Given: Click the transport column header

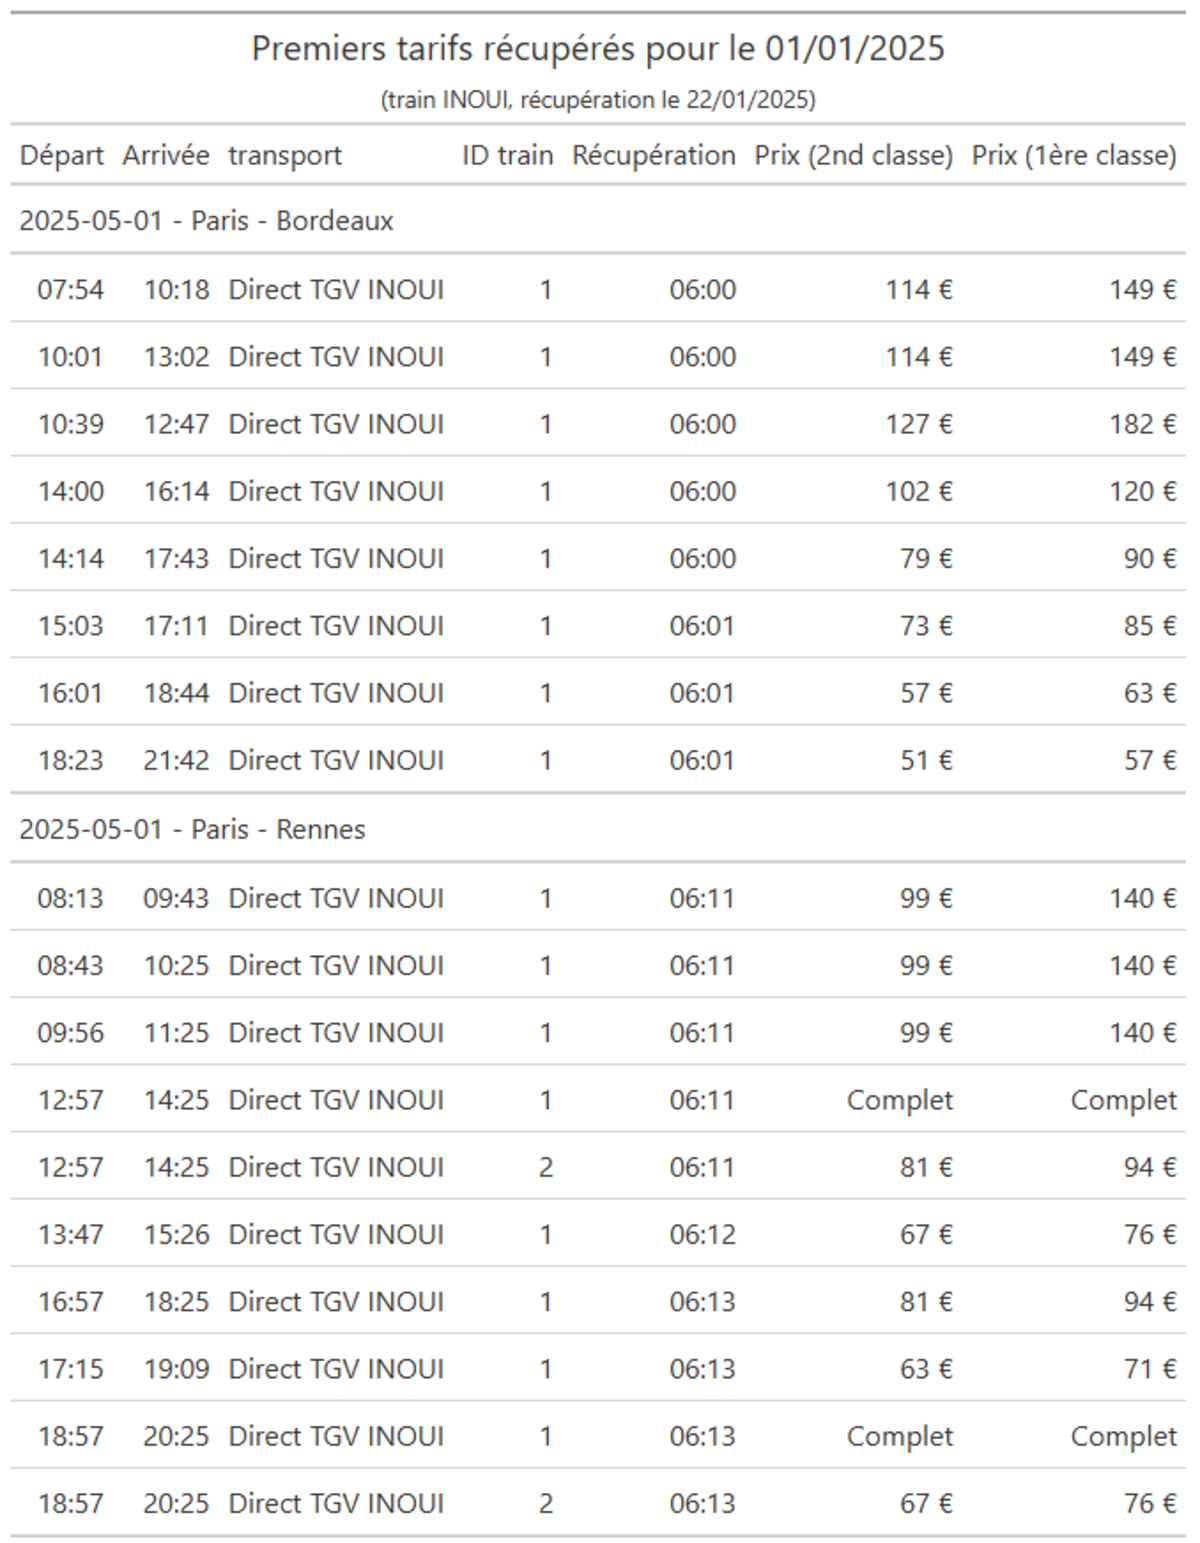Looking at the screenshot, I should point(285,155).
